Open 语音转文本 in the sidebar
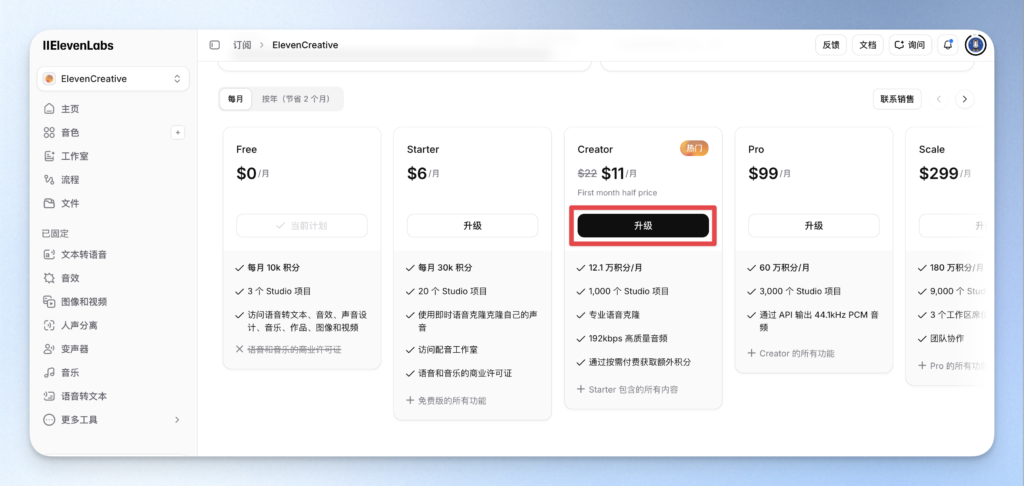Screen dimensions: 1024x486 113,396
